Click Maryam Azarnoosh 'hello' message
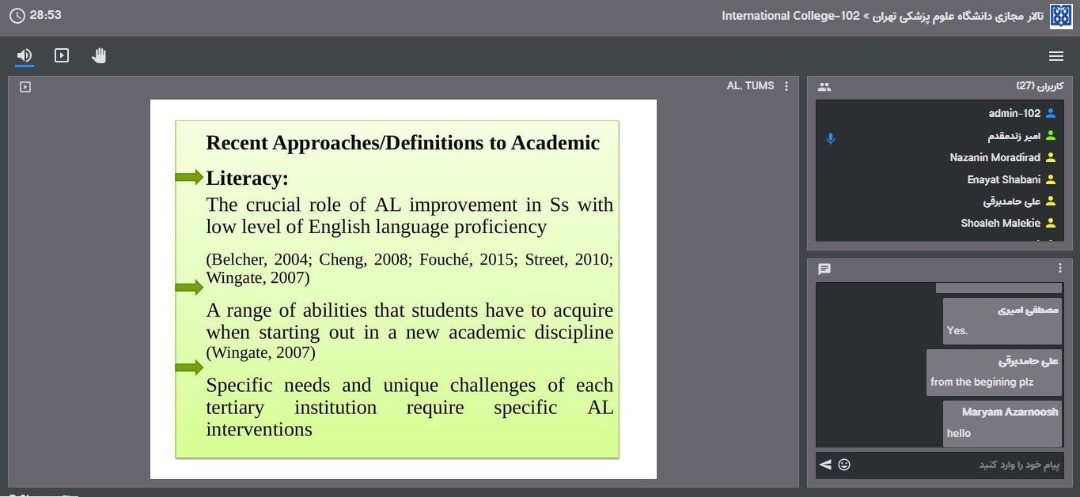Viewport: 1080px width, 497px height. [1002, 424]
